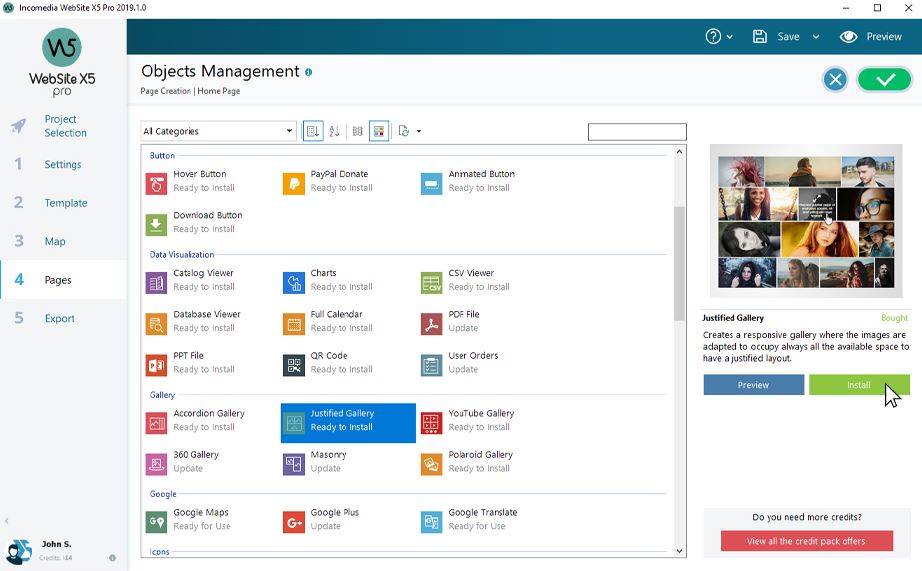922x571 pixels.
Task: Select the YouTube Gallery object icon
Action: (x=431, y=423)
